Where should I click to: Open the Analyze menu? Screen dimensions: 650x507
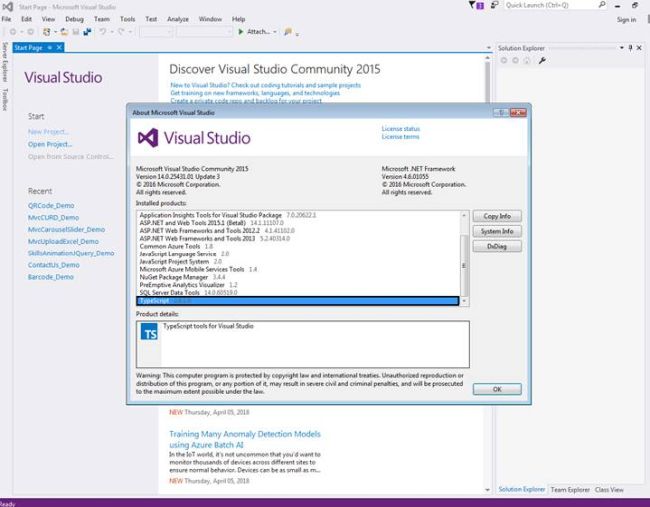click(x=178, y=19)
